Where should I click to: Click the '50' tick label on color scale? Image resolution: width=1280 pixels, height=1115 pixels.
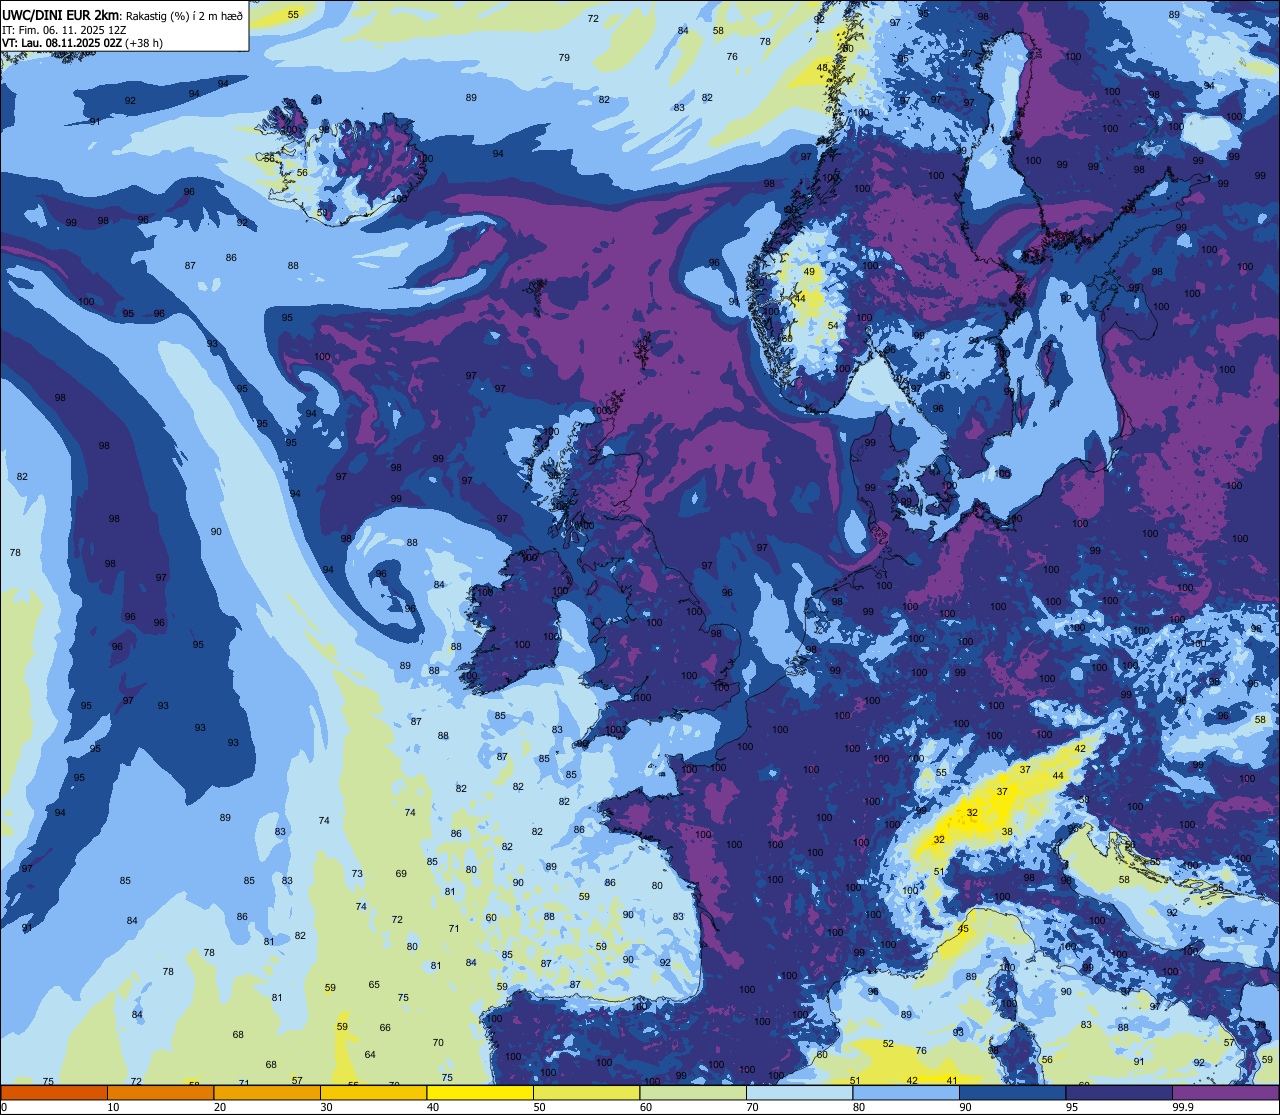click(x=539, y=1107)
